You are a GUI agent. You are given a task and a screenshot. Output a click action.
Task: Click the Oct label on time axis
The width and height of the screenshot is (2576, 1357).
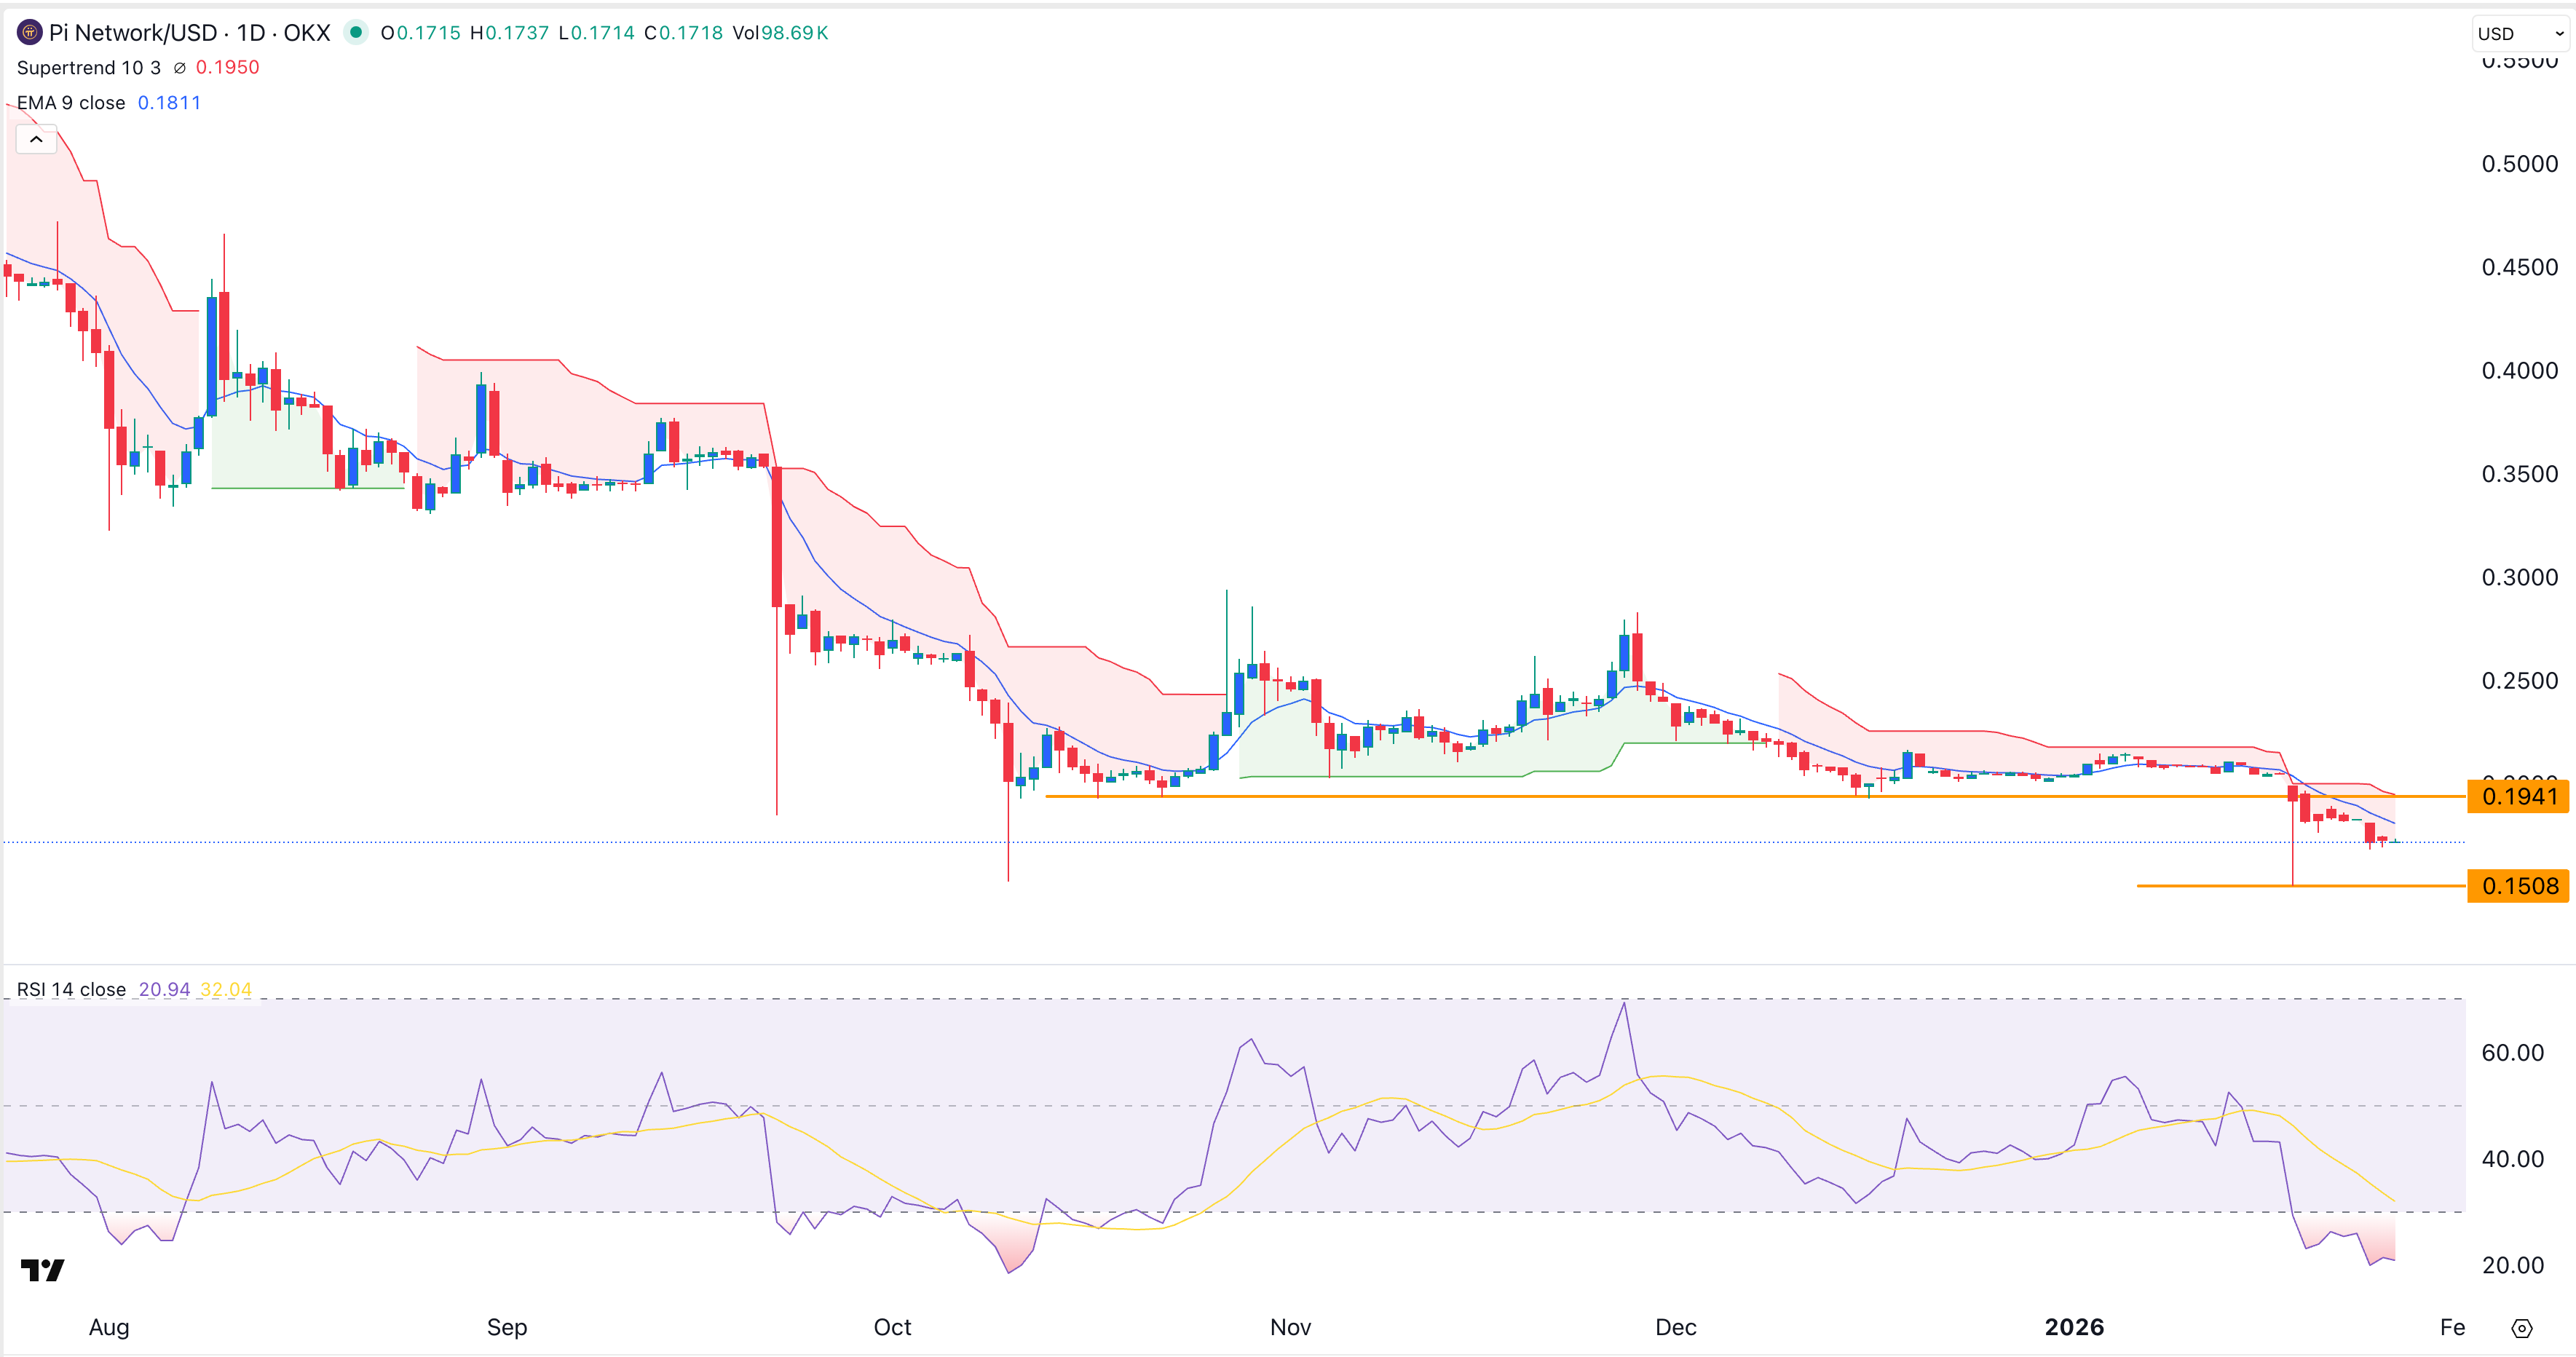[892, 1327]
